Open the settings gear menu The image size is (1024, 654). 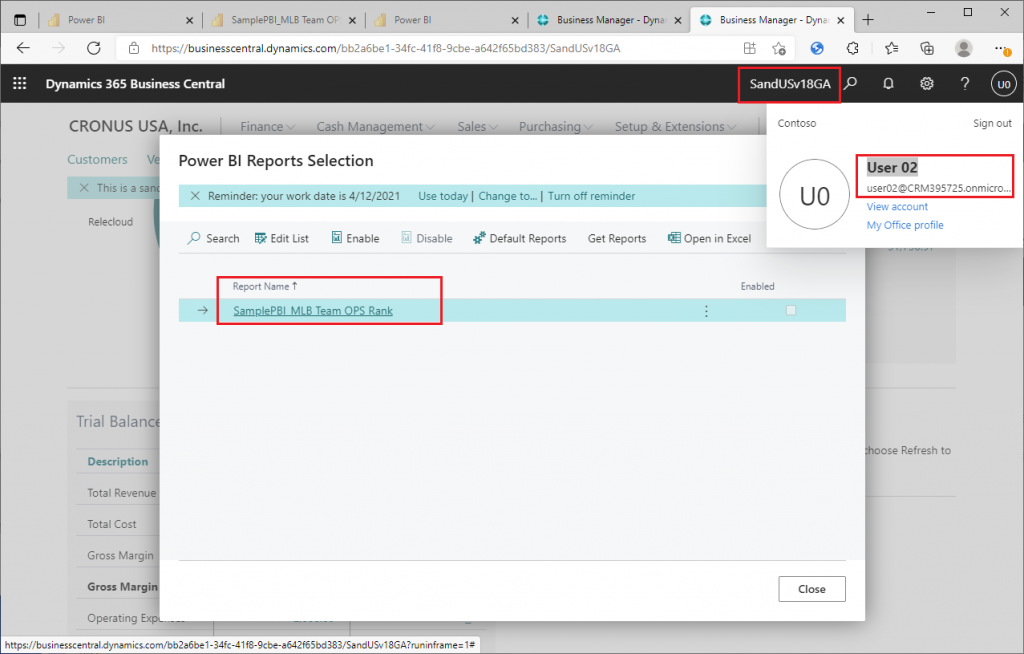927,84
